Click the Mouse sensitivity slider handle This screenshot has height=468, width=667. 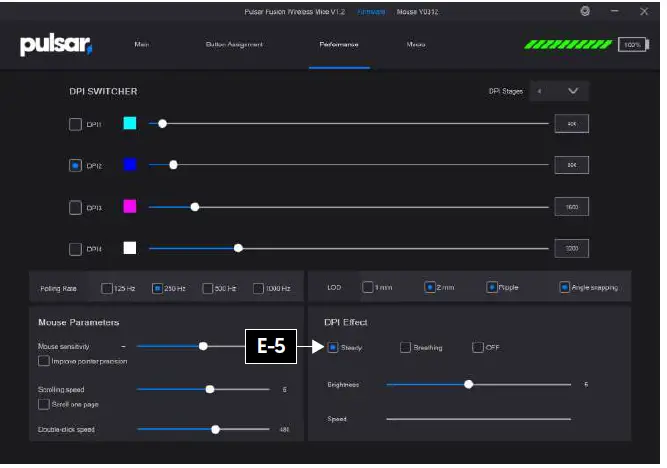pos(203,346)
